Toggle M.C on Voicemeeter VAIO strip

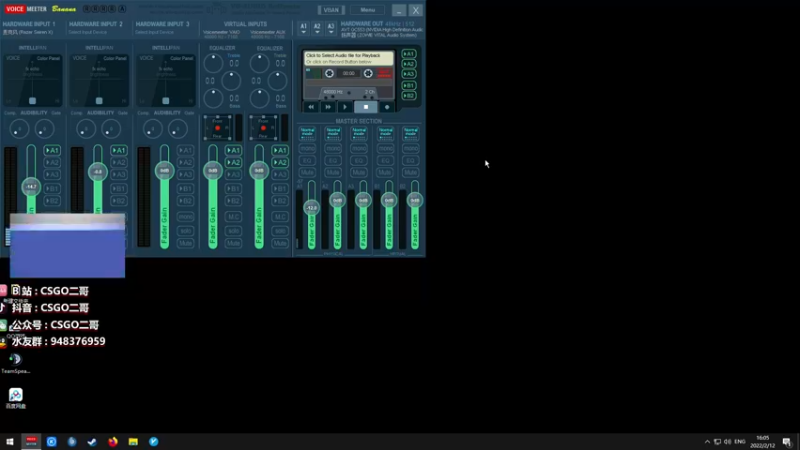[233, 217]
